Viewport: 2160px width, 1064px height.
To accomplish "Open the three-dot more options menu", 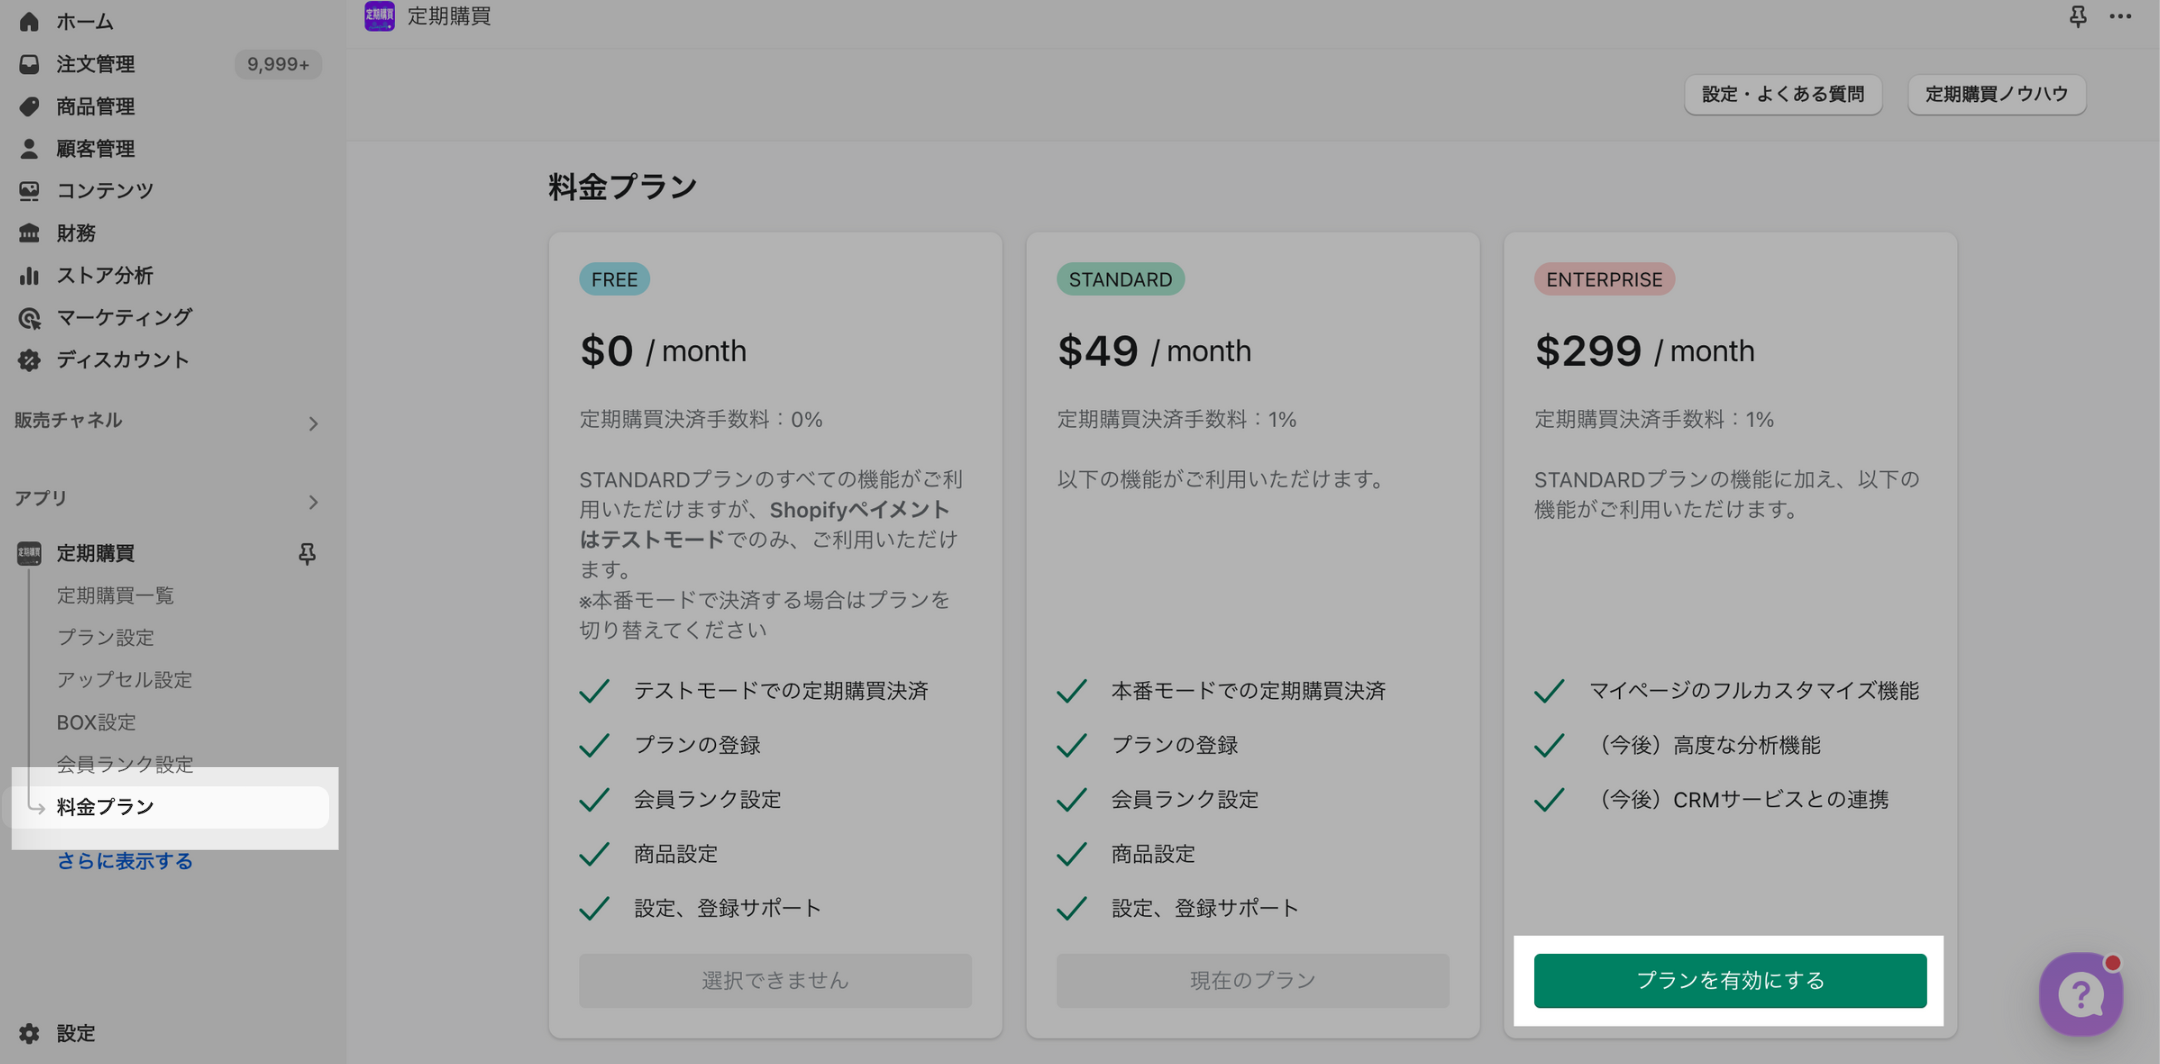I will 2121,16.
